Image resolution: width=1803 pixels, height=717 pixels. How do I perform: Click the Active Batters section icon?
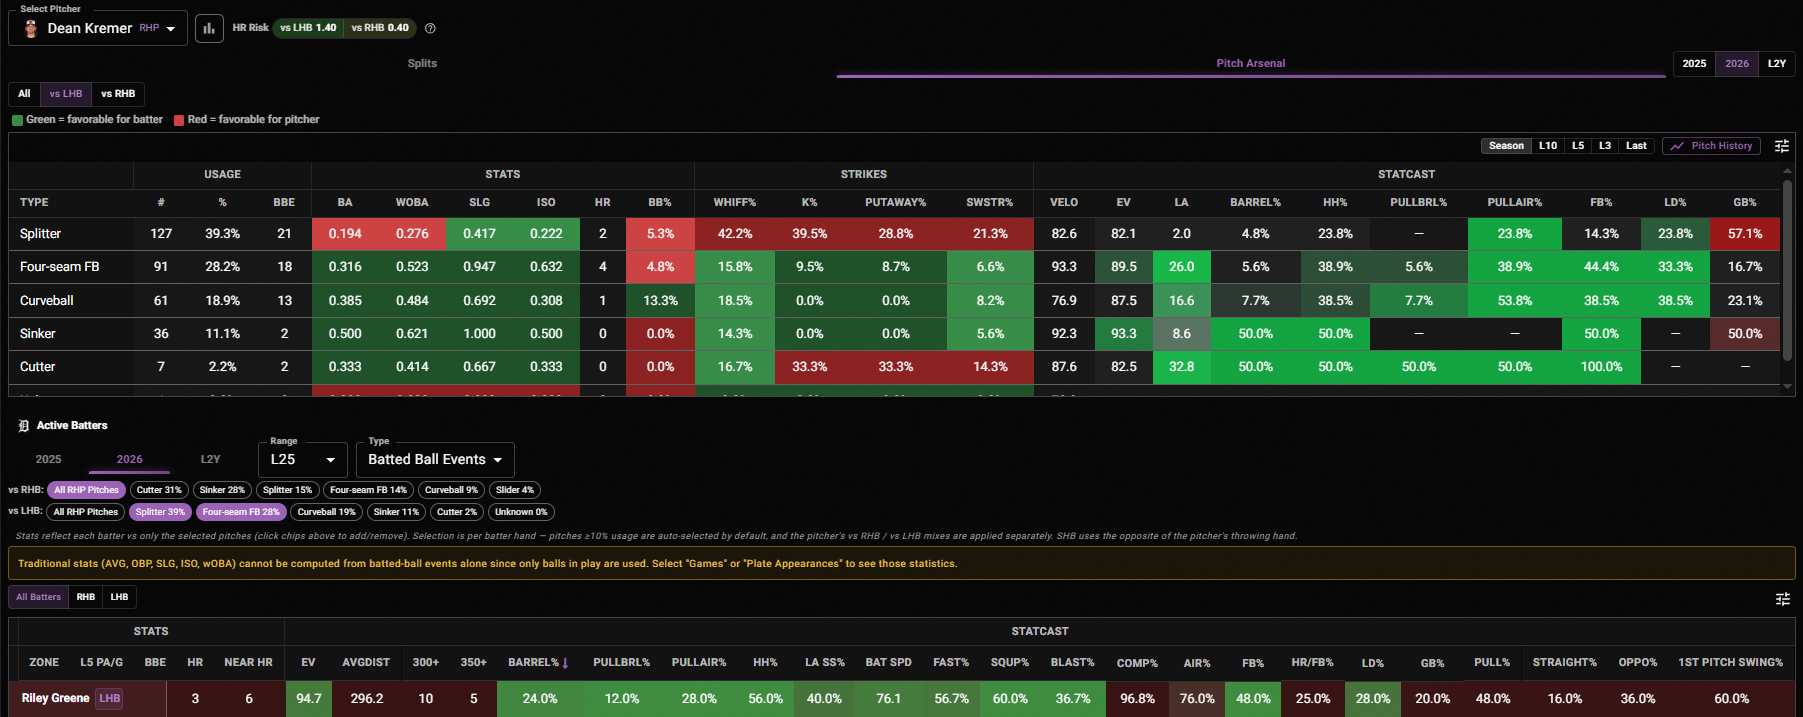point(24,426)
